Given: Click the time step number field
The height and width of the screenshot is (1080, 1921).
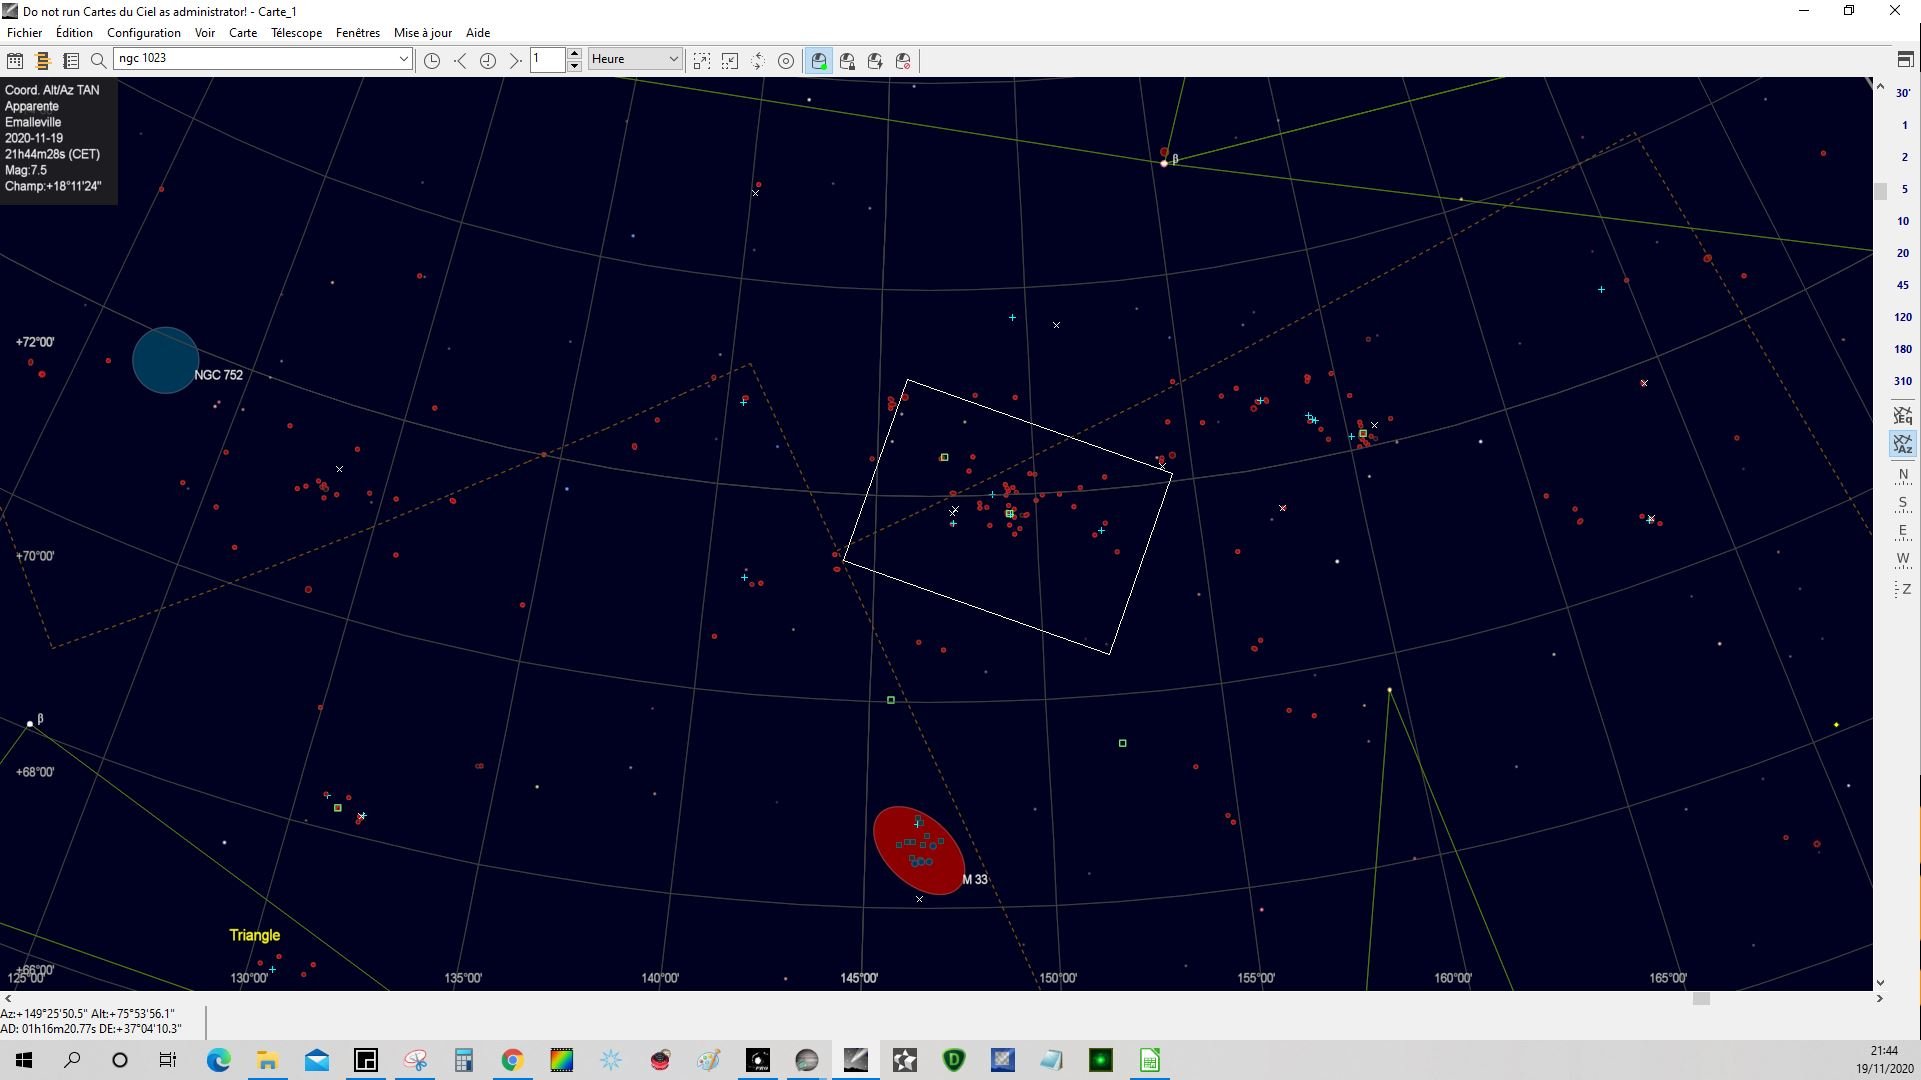Looking at the screenshot, I should 548,59.
